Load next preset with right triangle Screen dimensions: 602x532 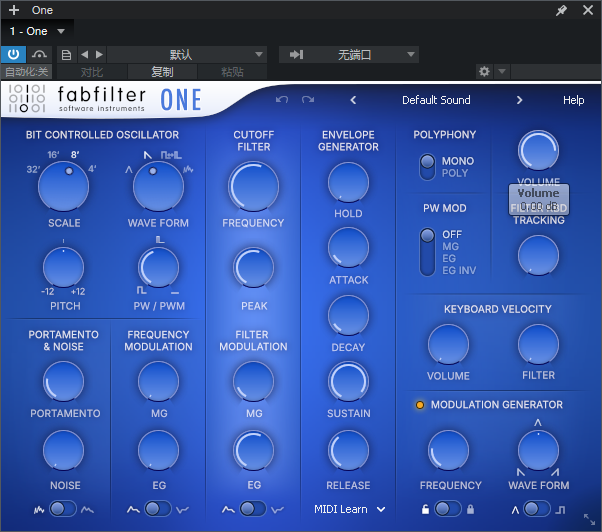pos(99,55)
